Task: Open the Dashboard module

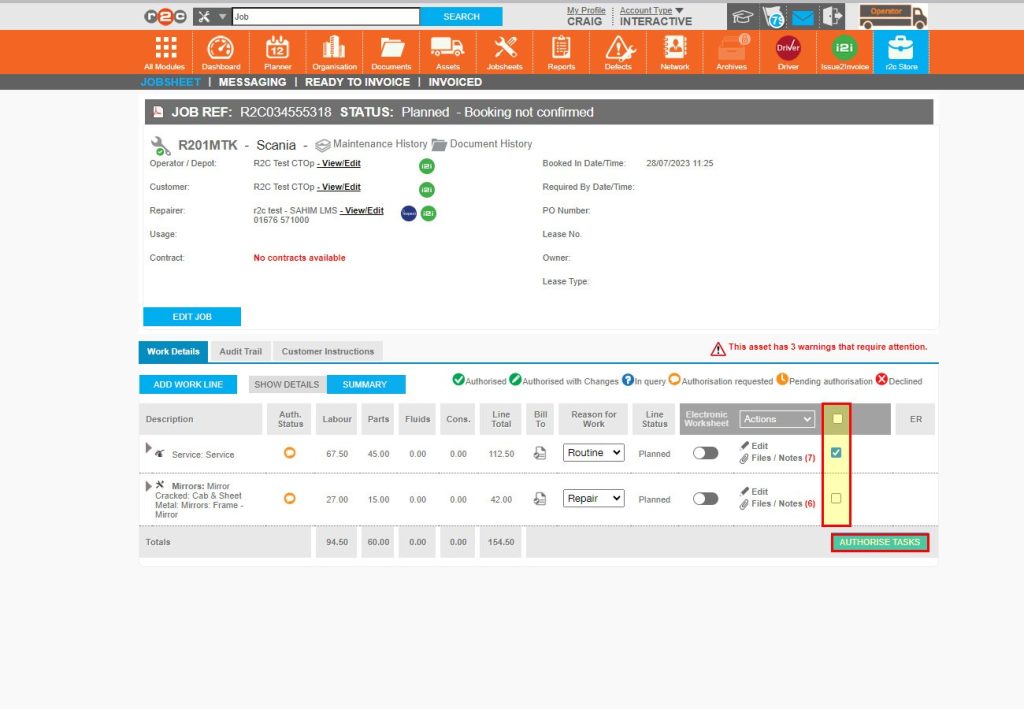Action: [x=221, y=52]
